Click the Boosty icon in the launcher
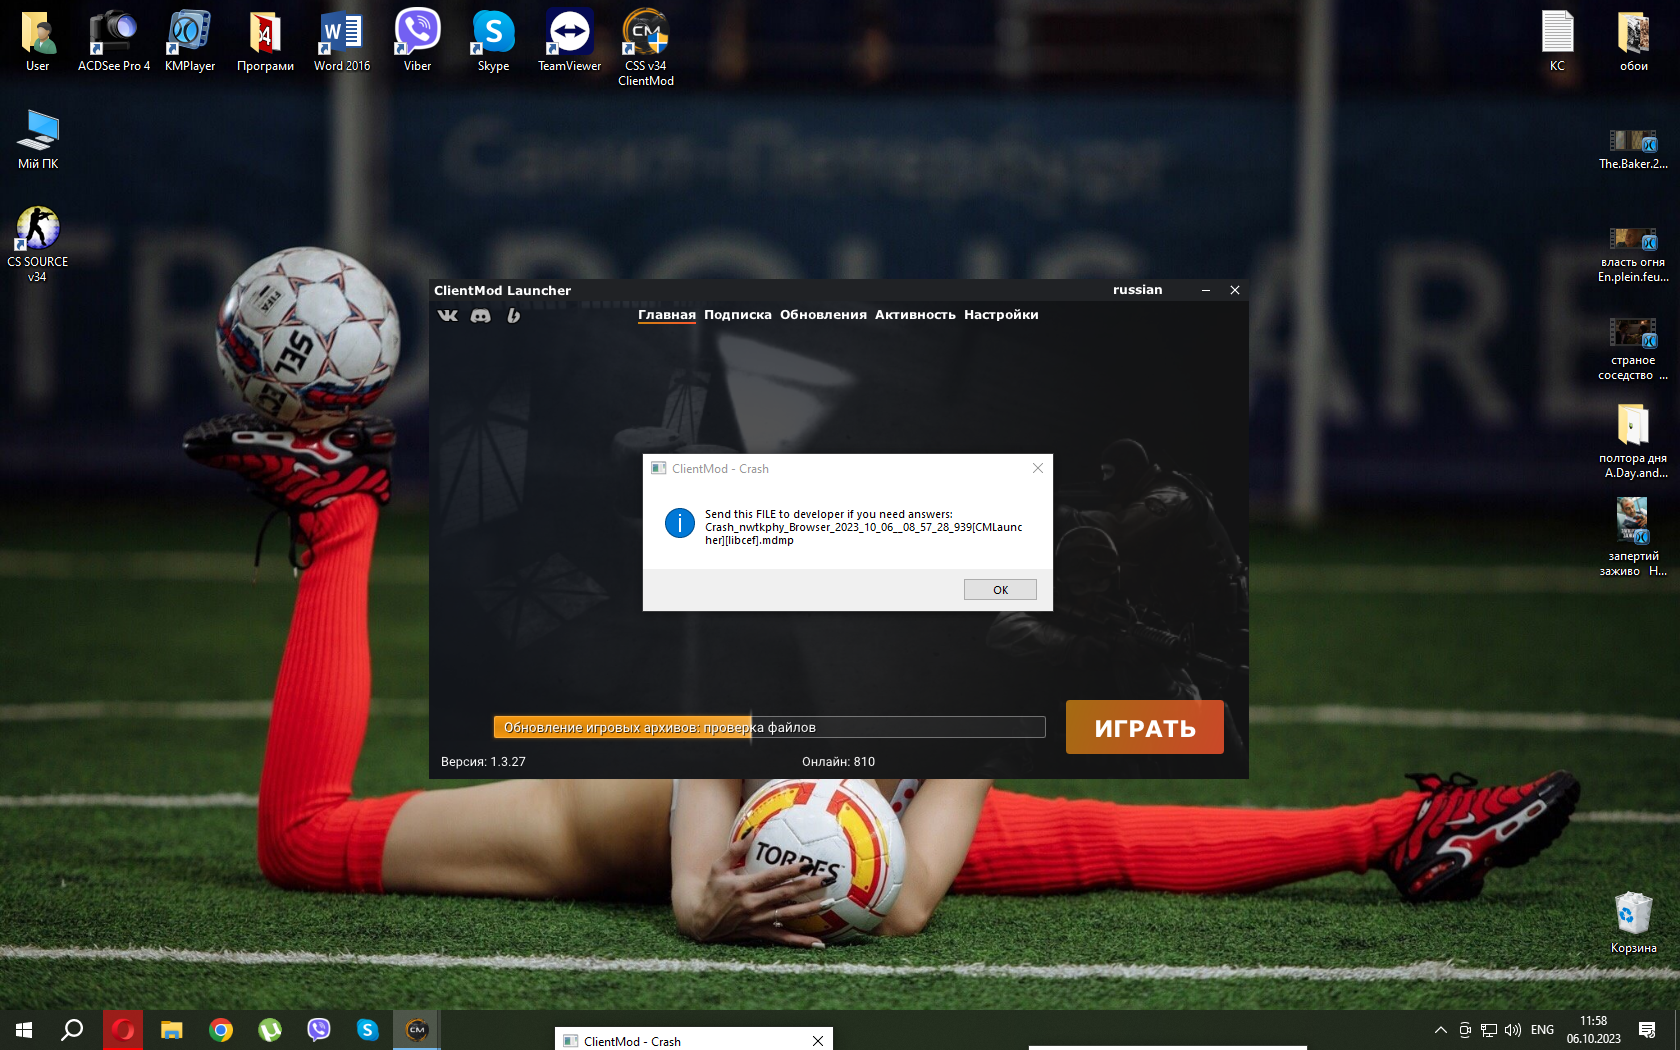This screenshot has width=1680, height=1050. pos(513,316)
